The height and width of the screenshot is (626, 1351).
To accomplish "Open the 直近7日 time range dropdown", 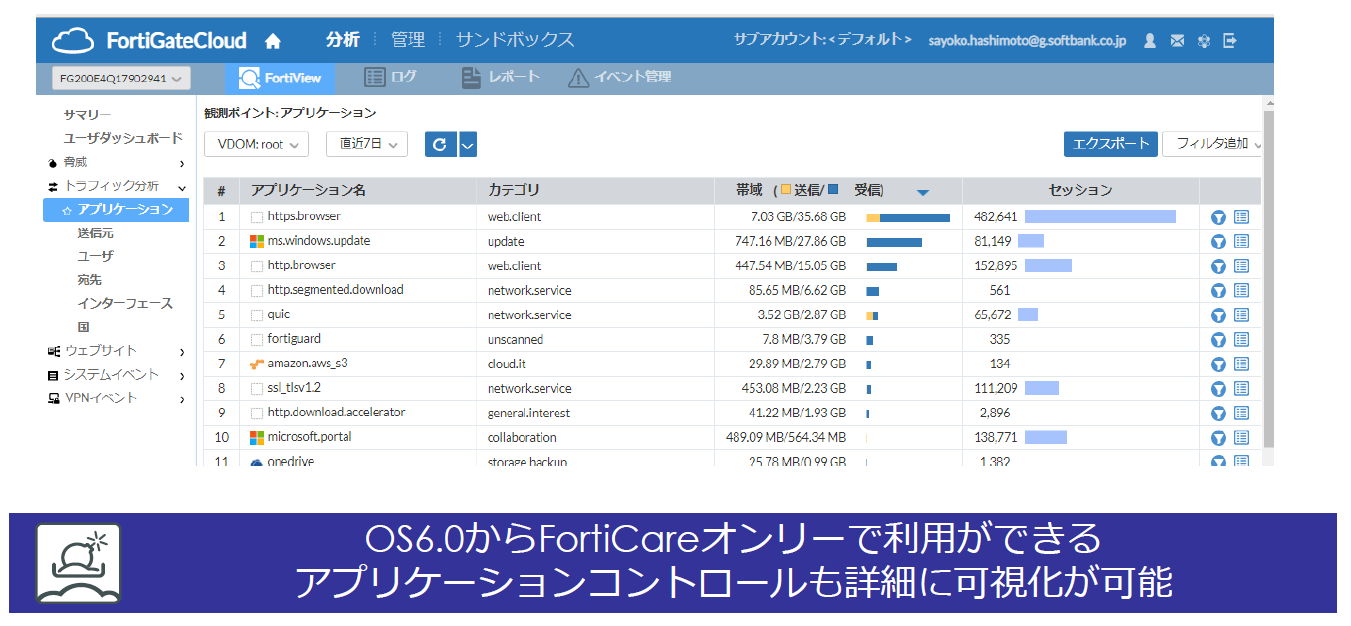I will pyautogui.click(x=367, y=144).
